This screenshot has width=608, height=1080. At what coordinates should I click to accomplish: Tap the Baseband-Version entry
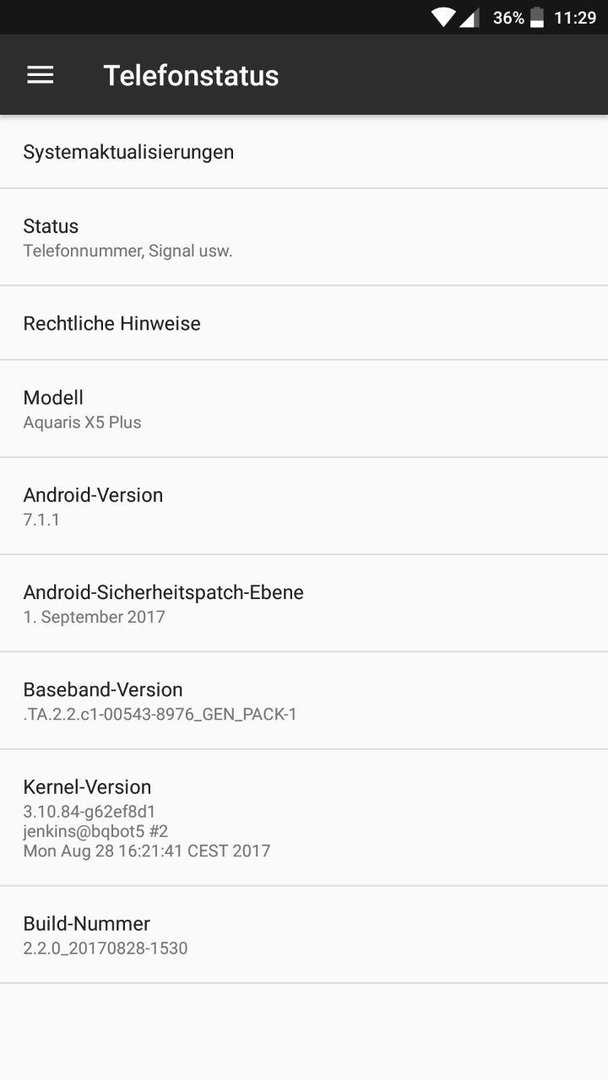(304, 700)
